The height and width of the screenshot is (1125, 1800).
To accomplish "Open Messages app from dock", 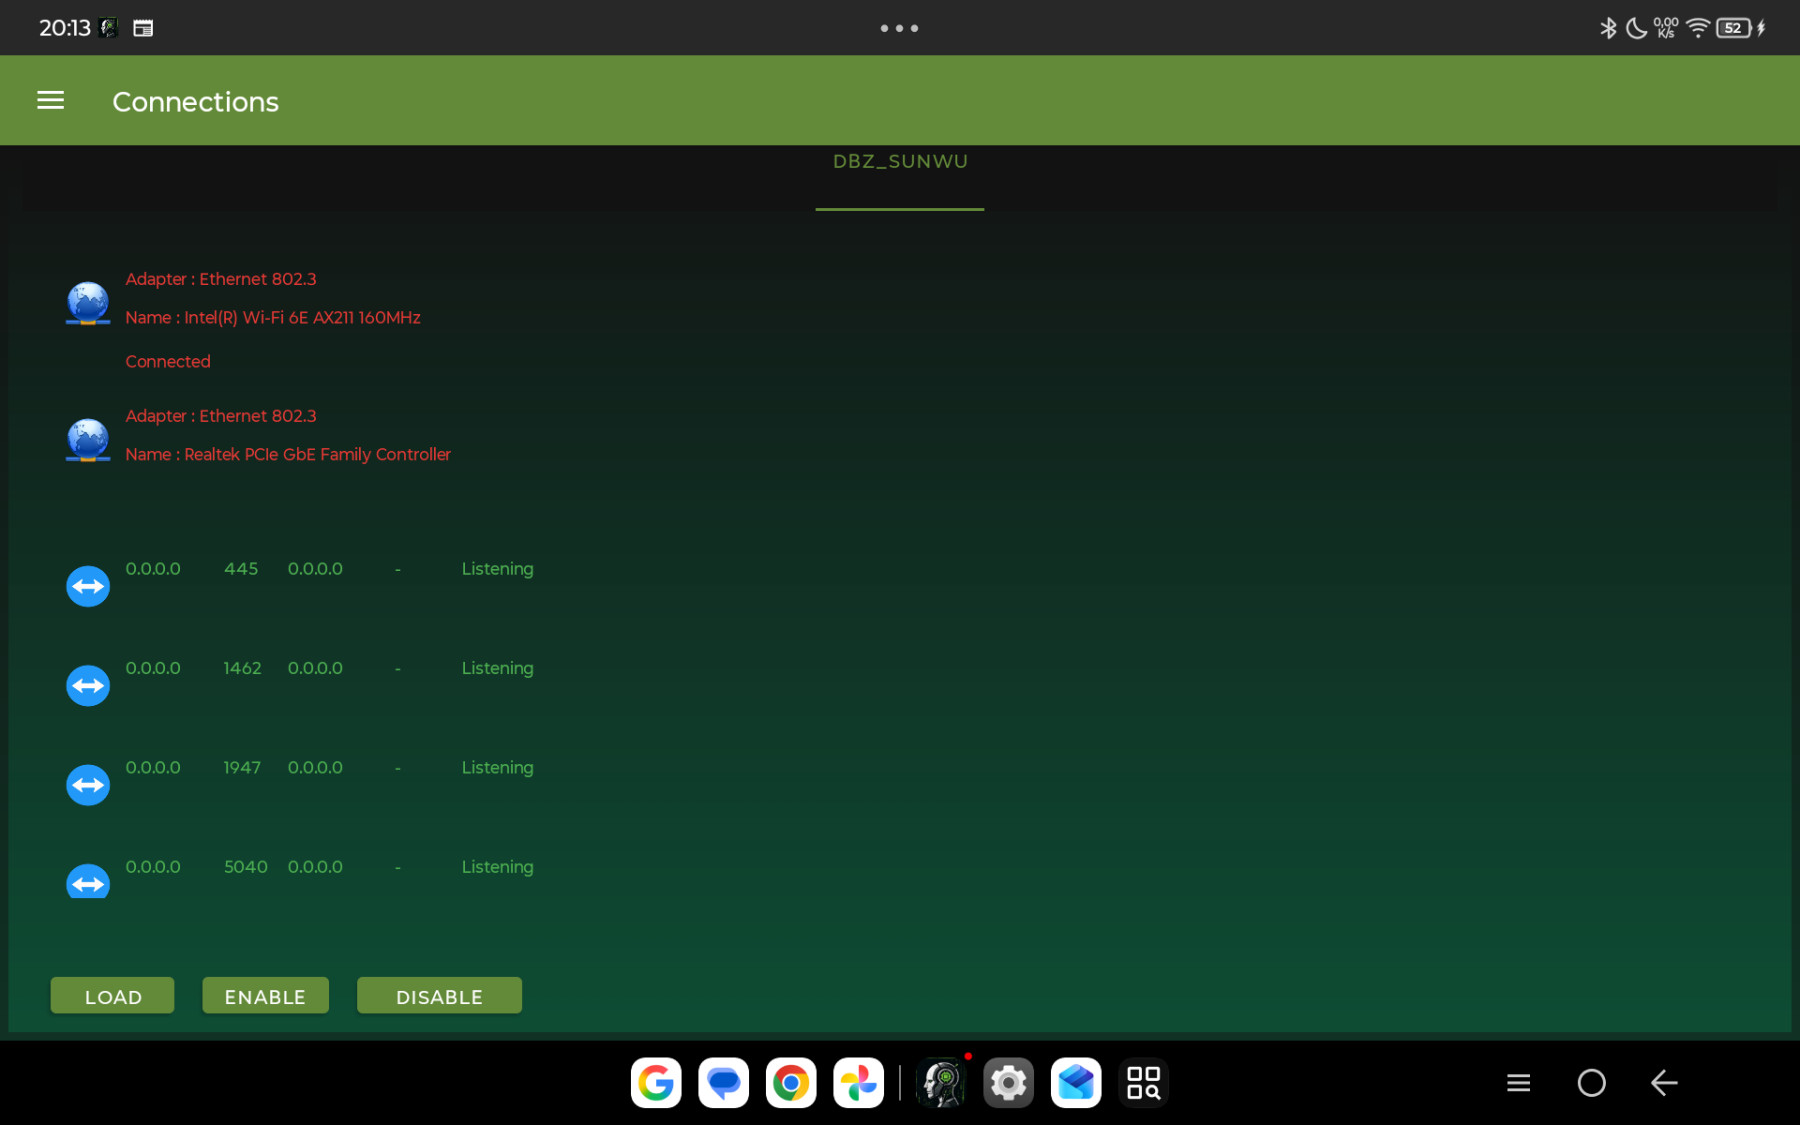I will (x=724, y=1083).
